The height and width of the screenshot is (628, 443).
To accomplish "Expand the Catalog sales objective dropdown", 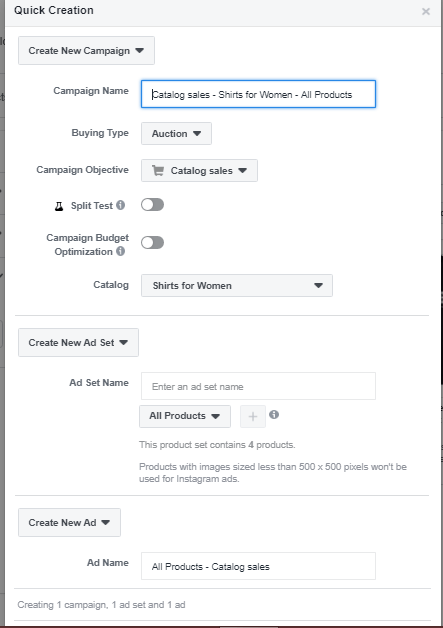I will coord(199,171).
